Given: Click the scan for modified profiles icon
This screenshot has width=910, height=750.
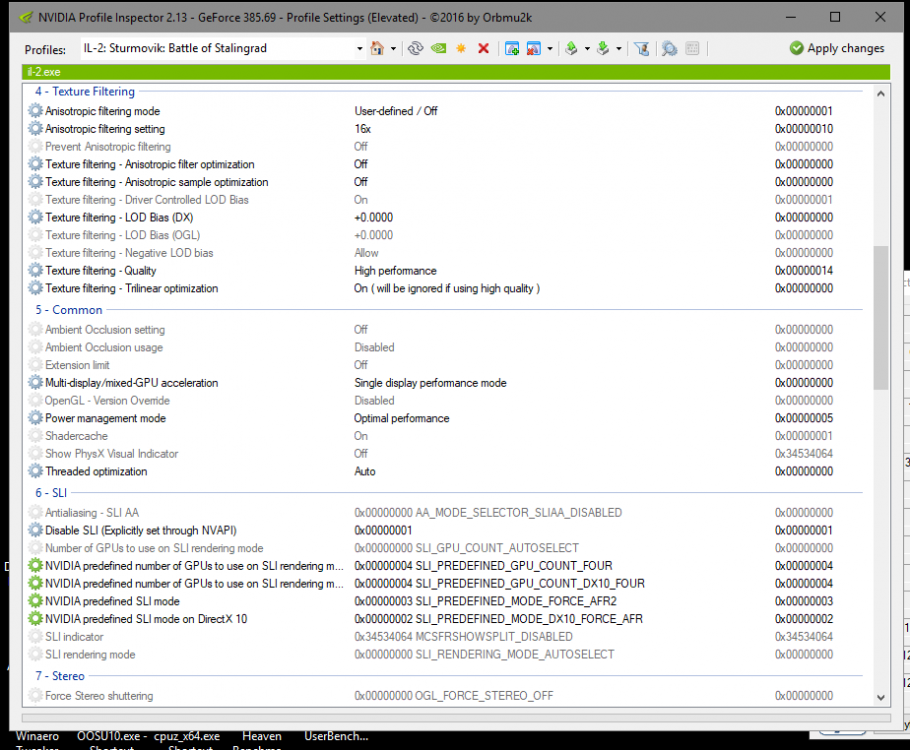Looking at the screenshot, I should 669,48.
